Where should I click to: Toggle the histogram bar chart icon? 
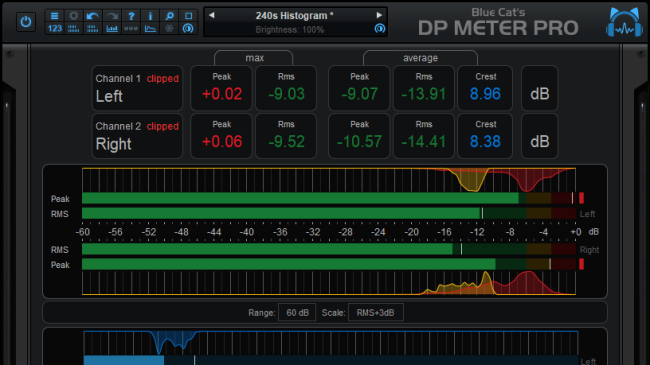pyautogui.click(x=112, y=29)
